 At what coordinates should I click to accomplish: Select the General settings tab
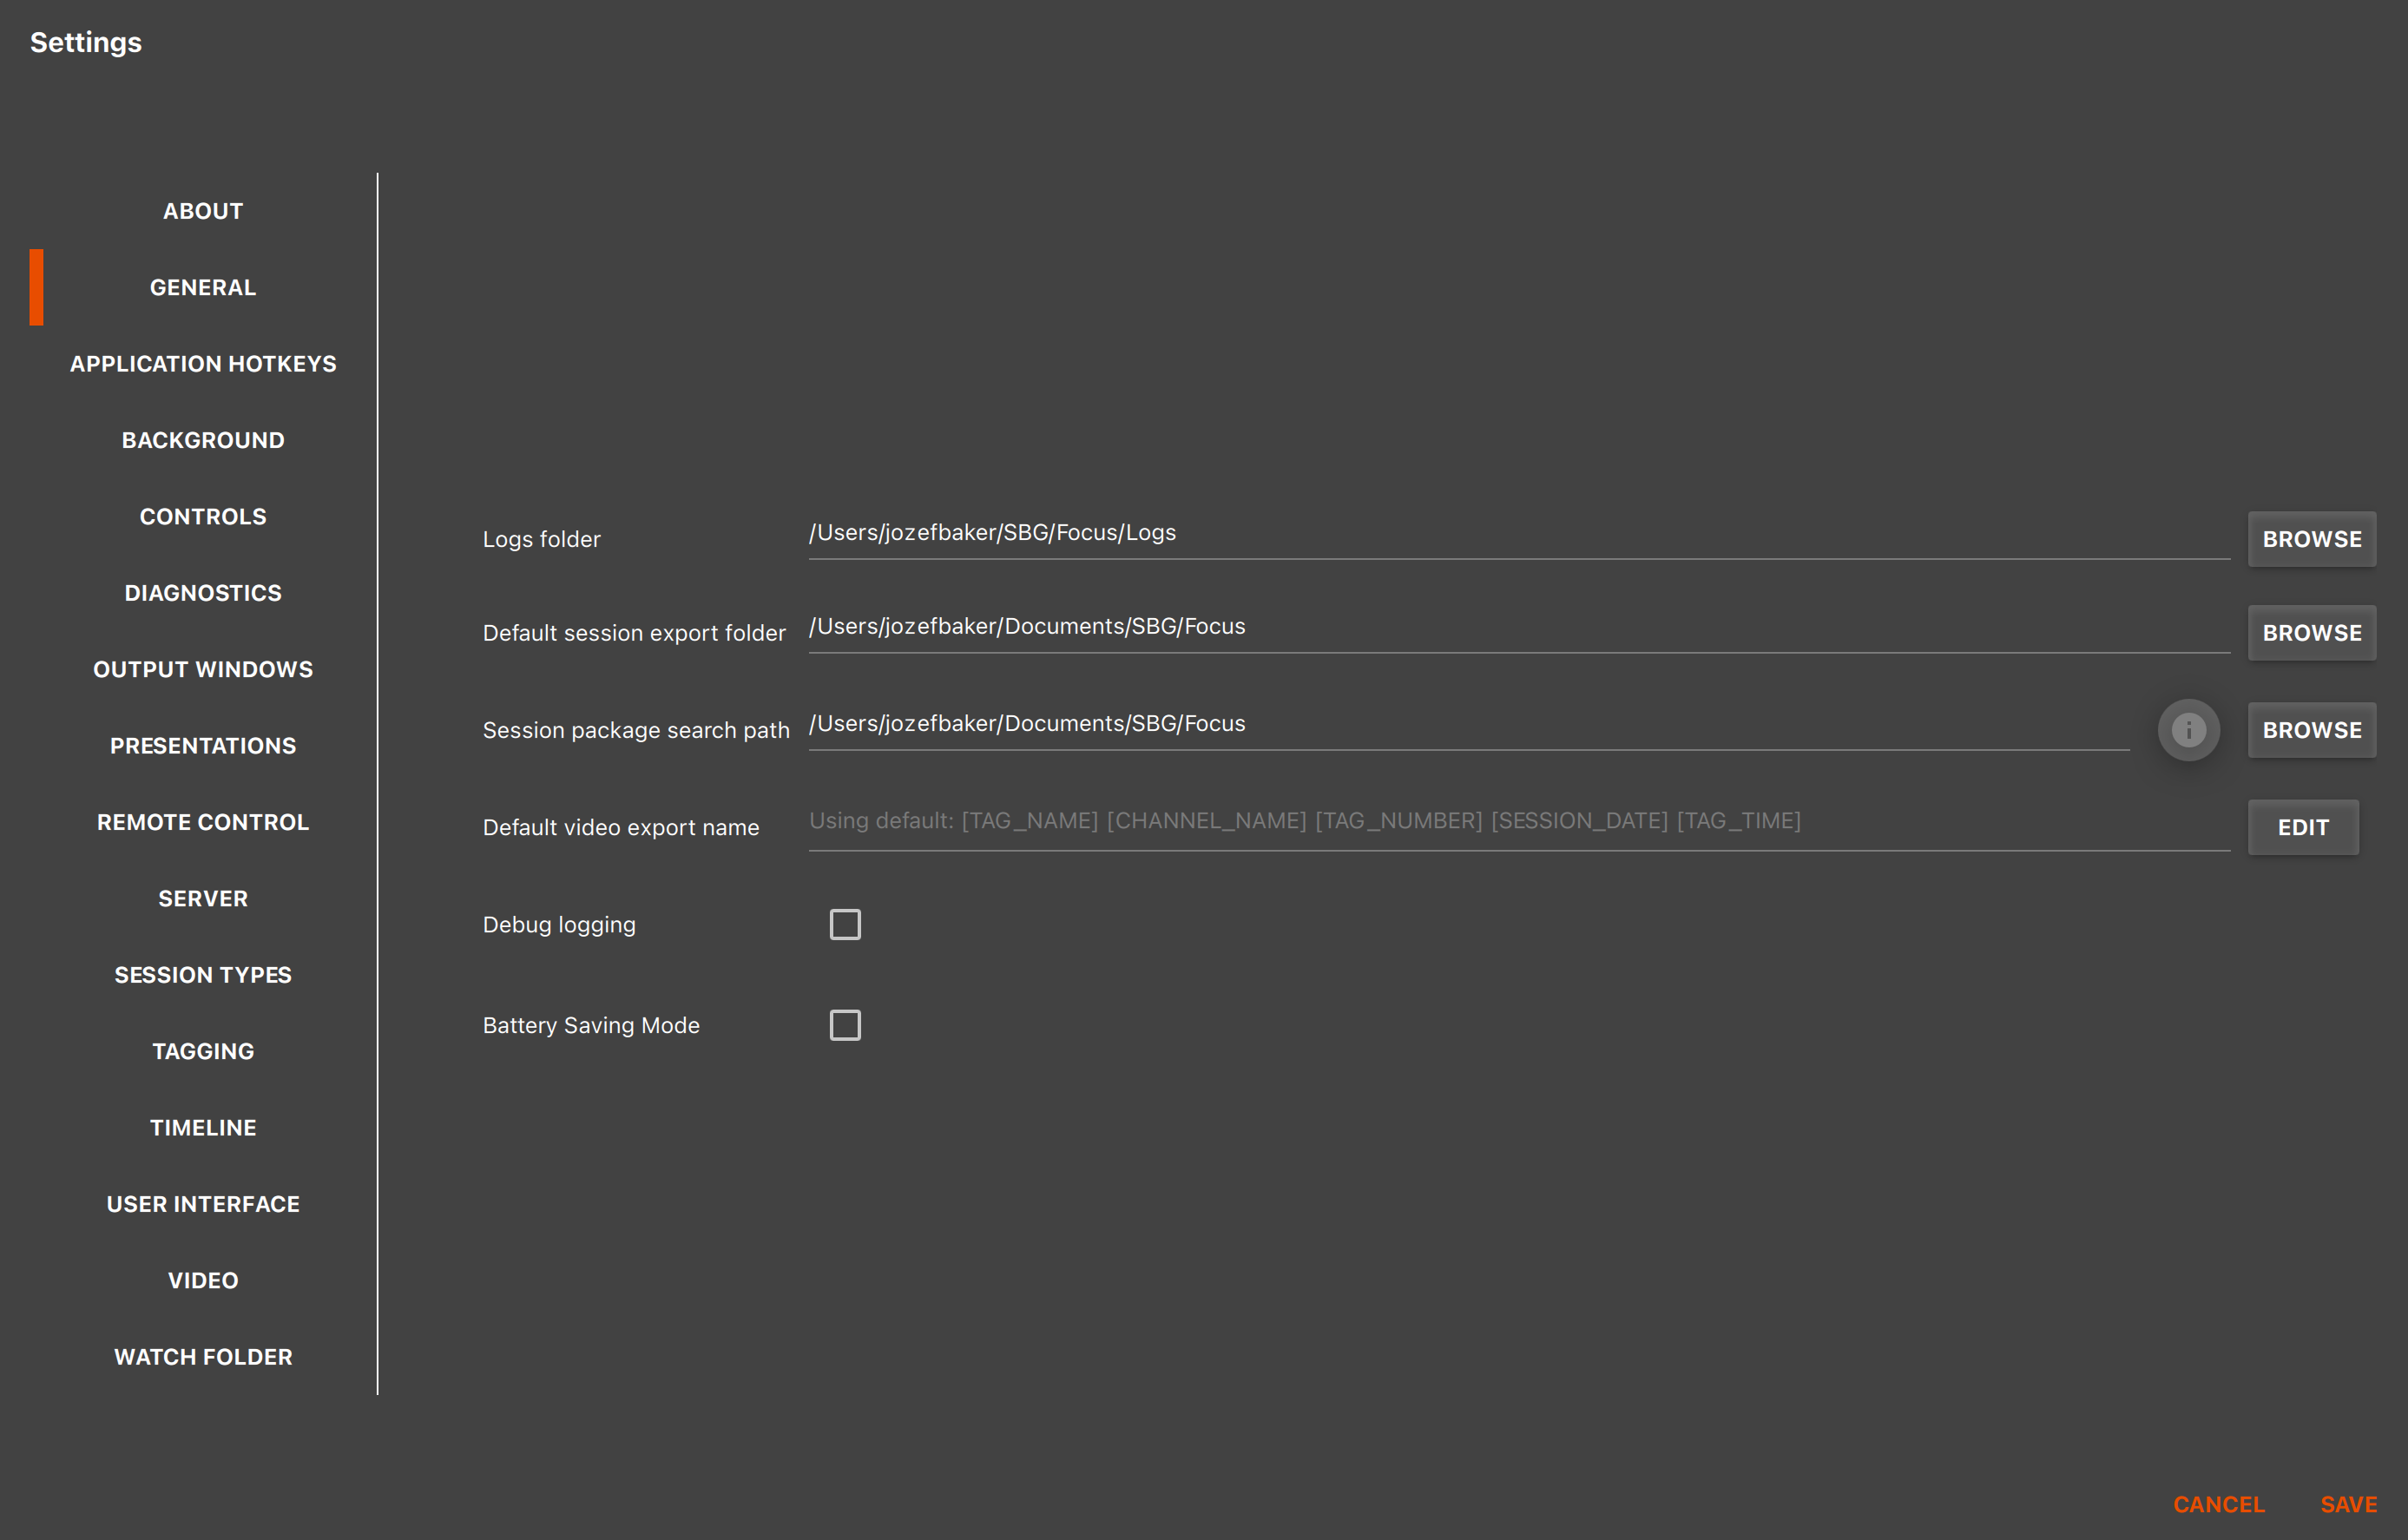pos(203,288)
